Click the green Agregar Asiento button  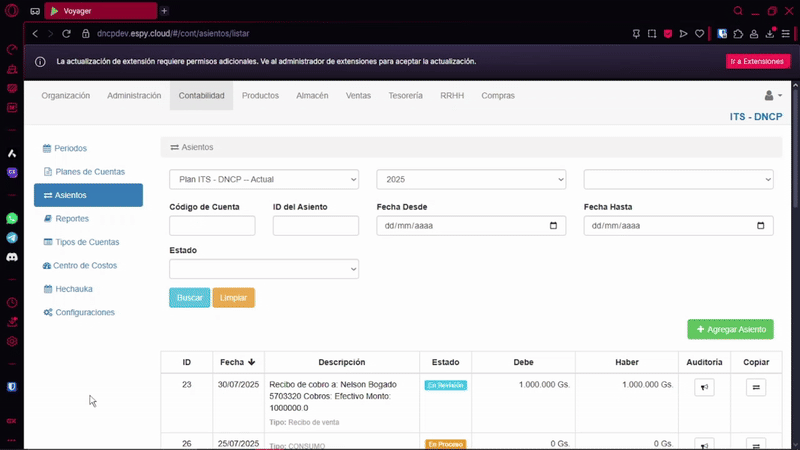(730, 329)
